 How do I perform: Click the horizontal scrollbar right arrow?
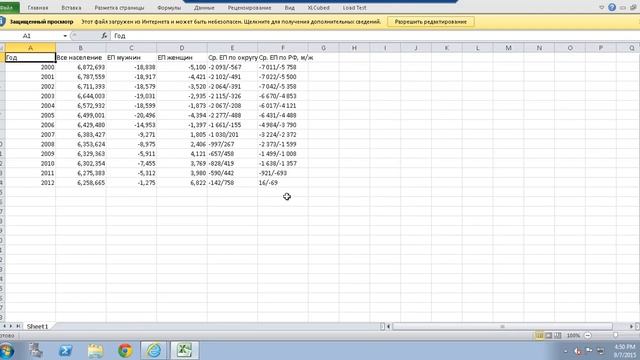631,326
